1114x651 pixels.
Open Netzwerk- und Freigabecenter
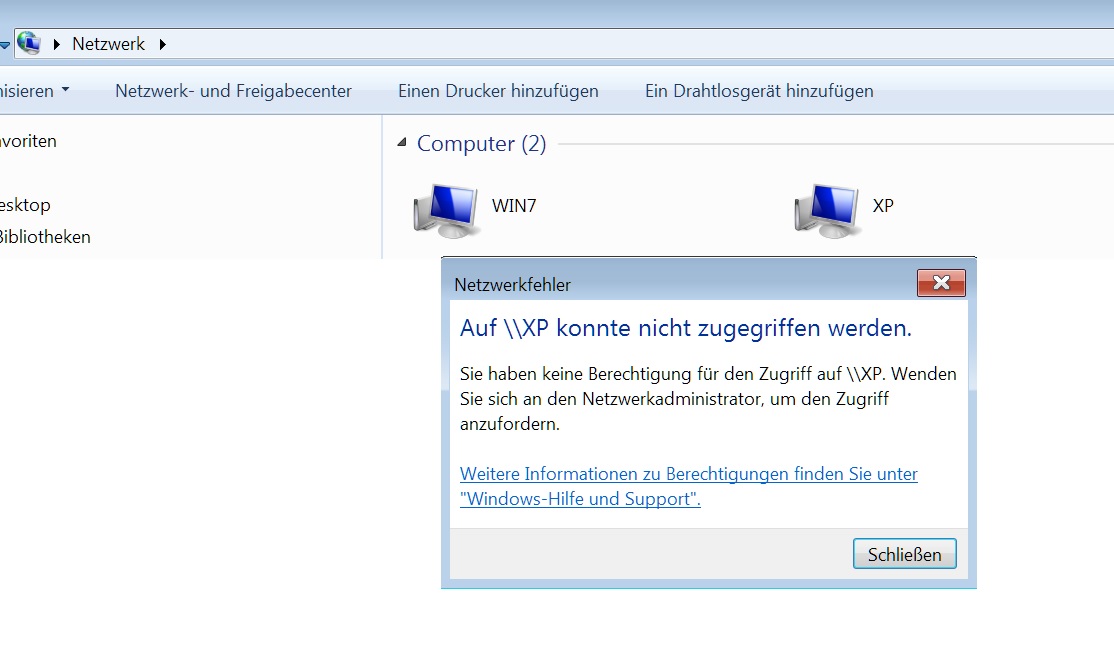pos(233,91)
